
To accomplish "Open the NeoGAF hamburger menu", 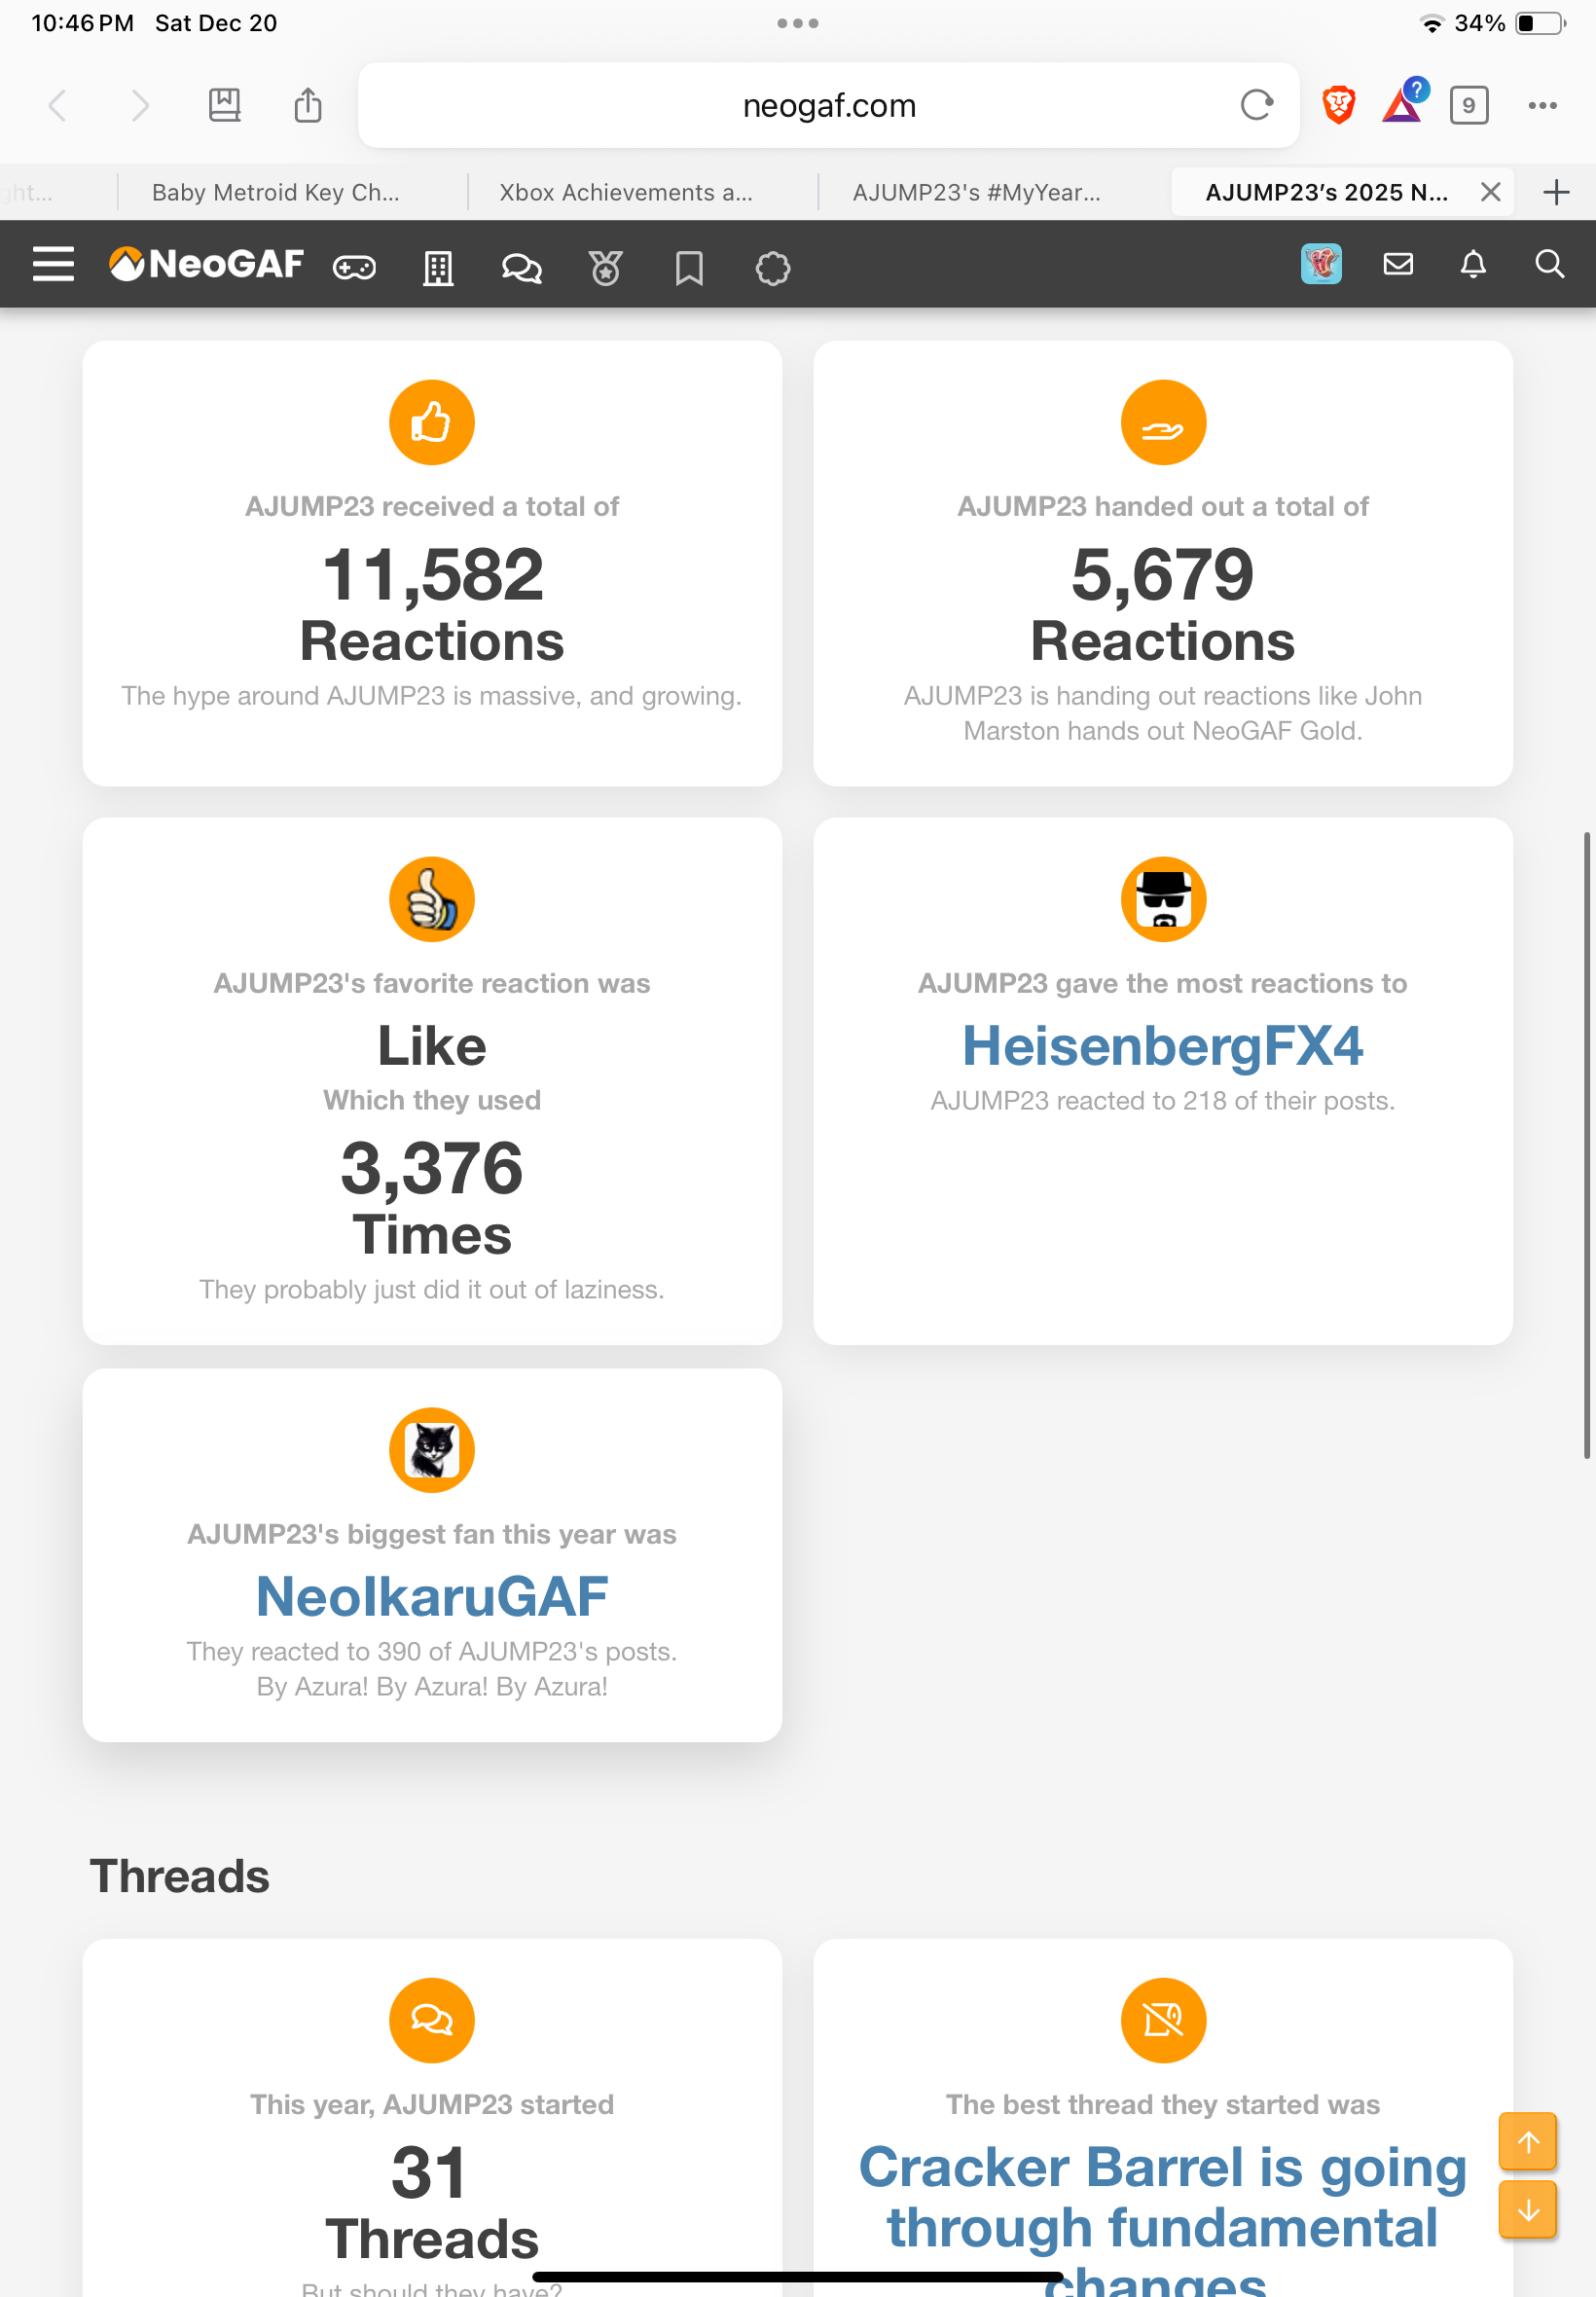I will point(53,264).
